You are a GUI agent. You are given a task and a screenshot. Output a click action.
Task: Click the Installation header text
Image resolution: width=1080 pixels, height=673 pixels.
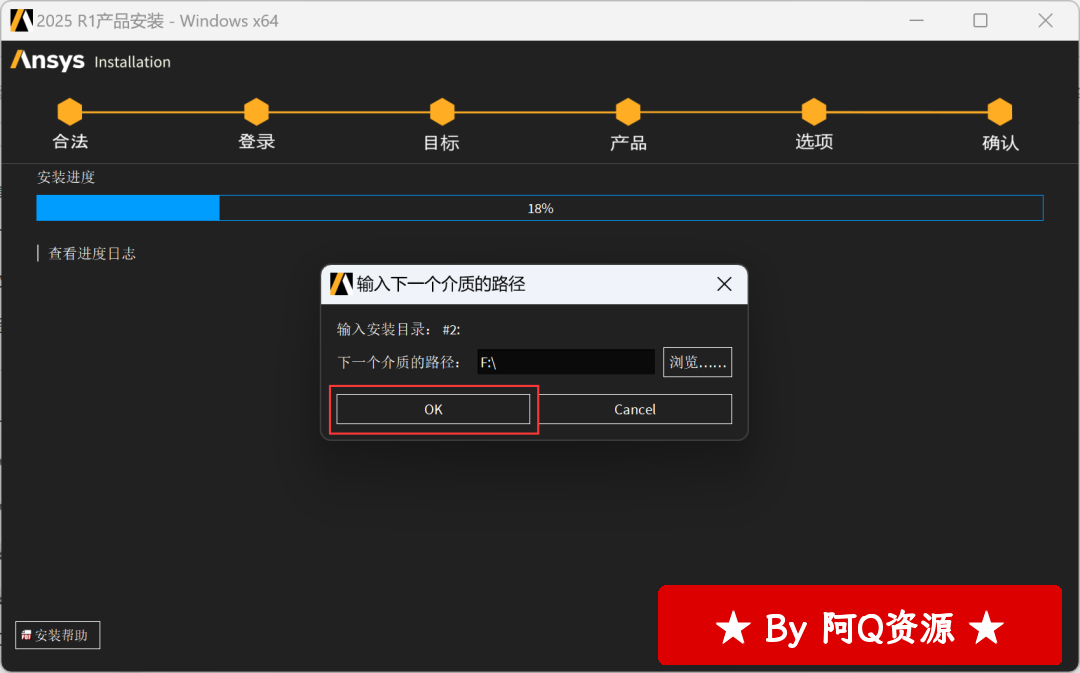click(x=132, y=62)
